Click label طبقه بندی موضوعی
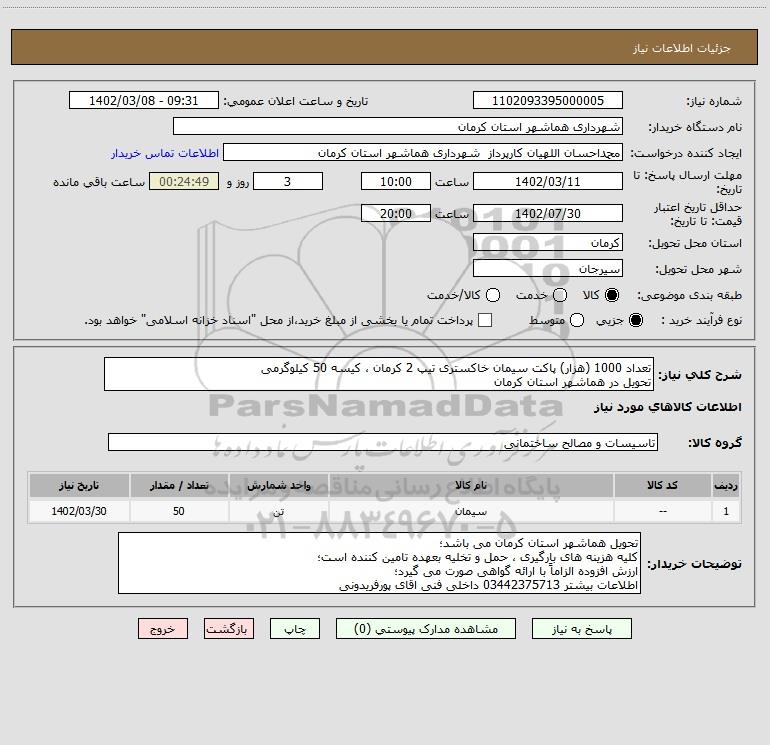Image resolution: width=770 pixels, height=745 pixels. pyautogui.click(x=689, y=296)
